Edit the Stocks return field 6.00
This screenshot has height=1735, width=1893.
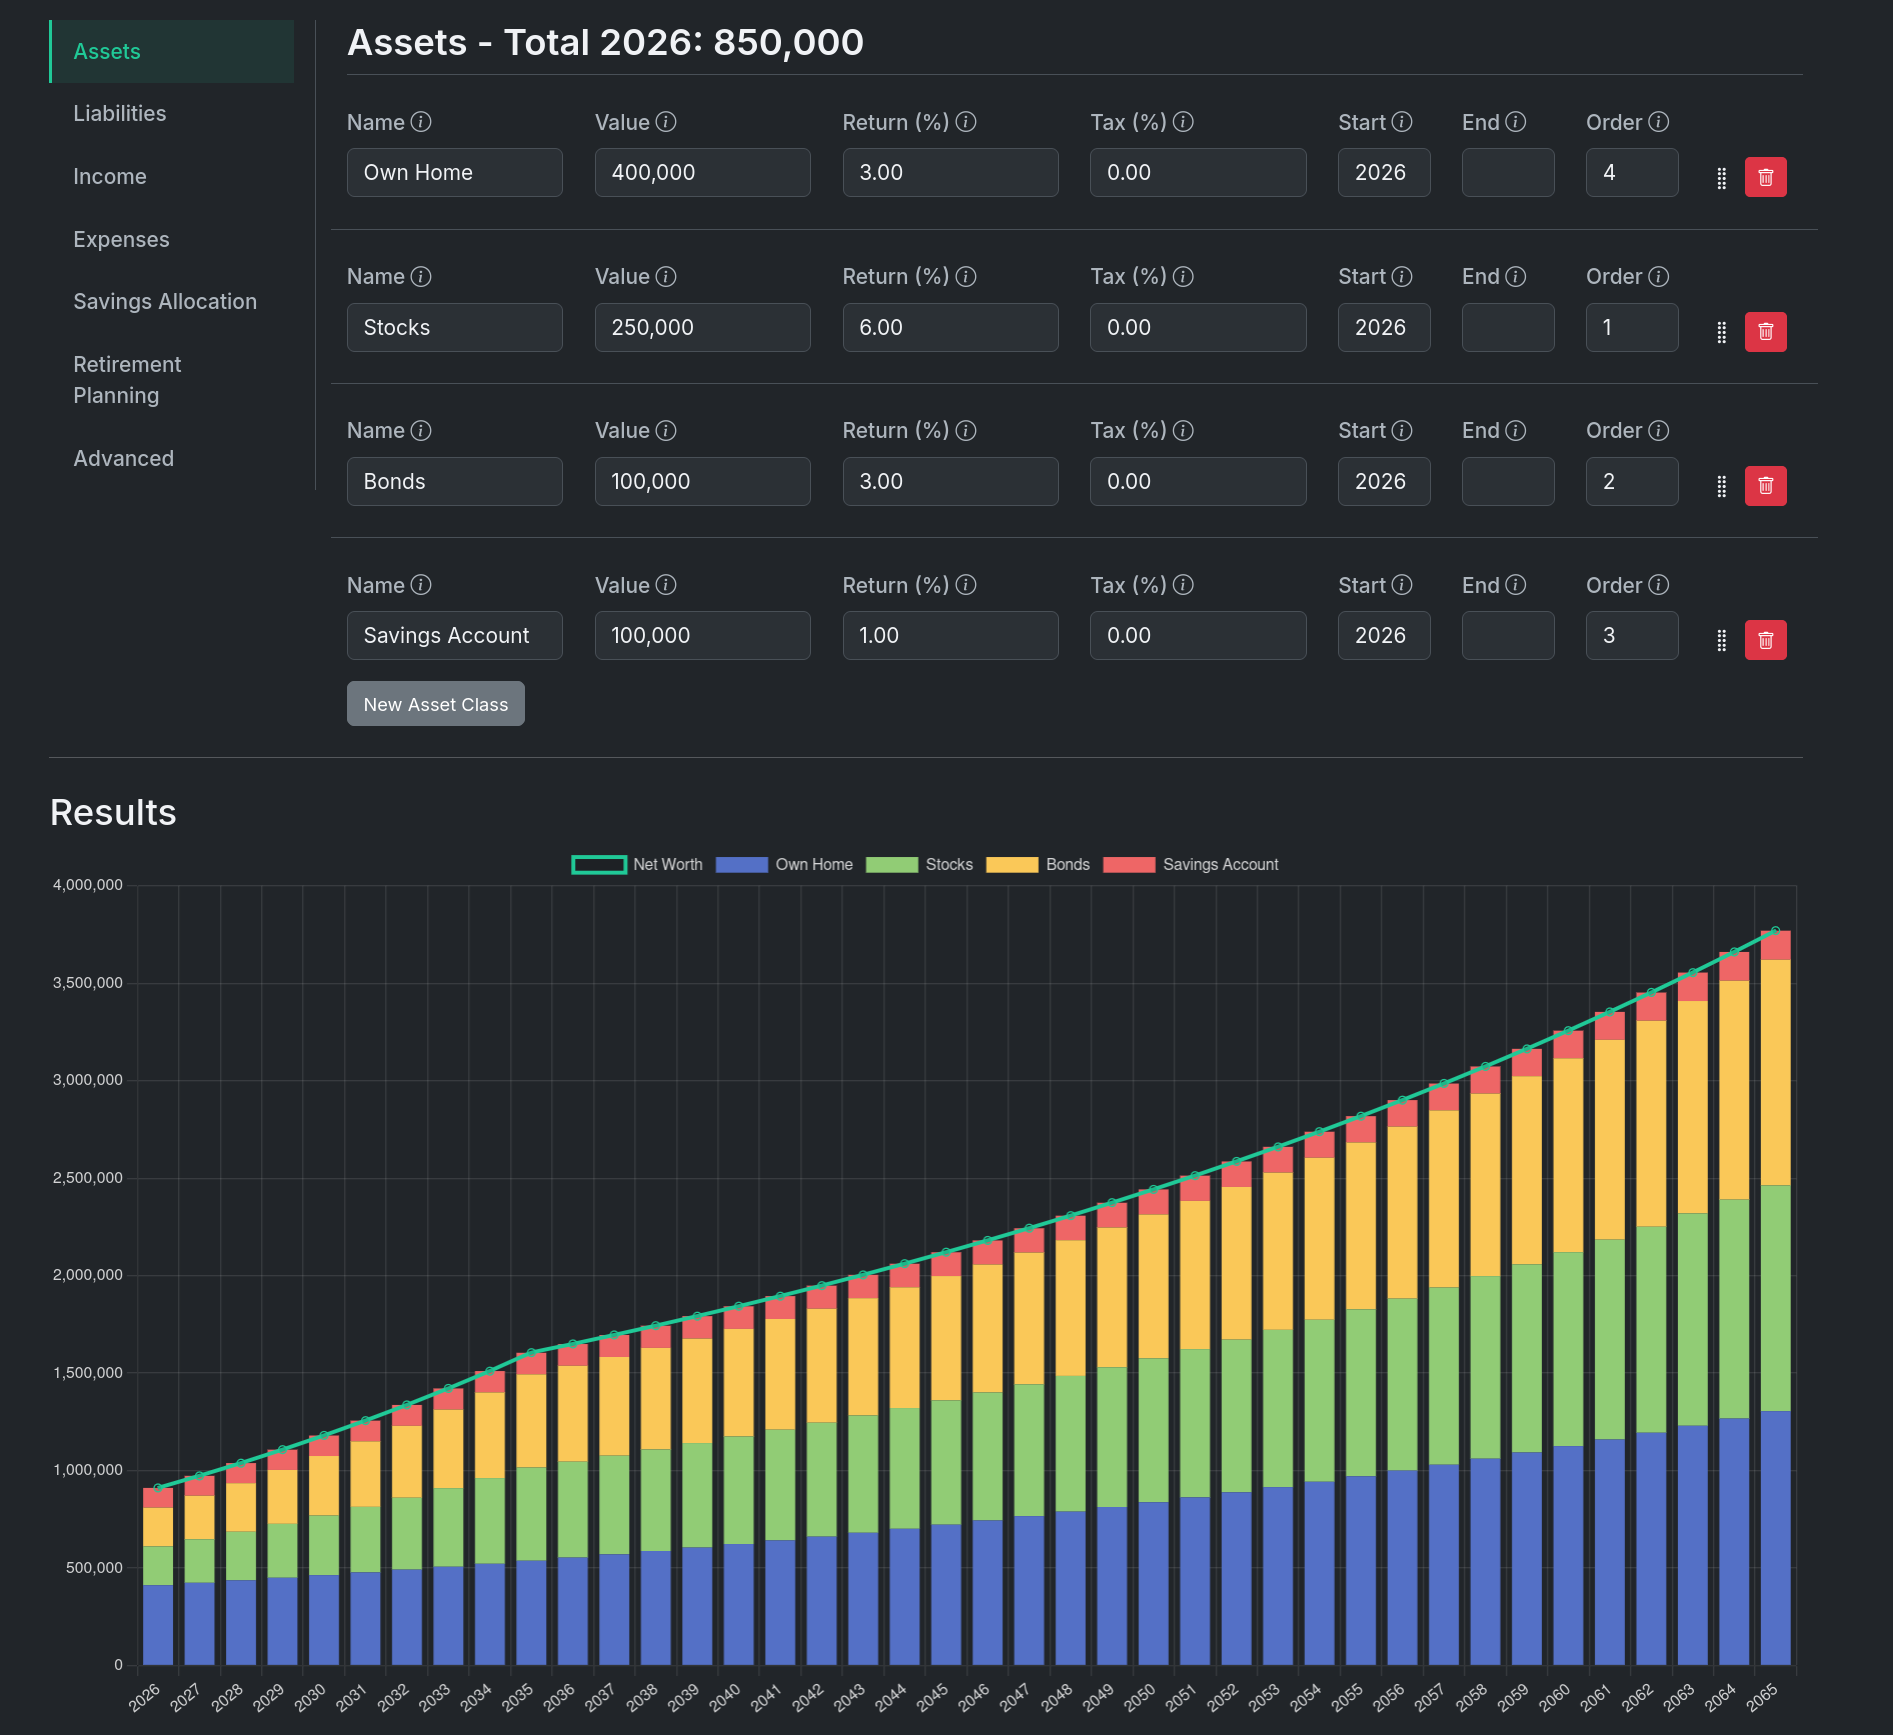(x=950, y=328)
